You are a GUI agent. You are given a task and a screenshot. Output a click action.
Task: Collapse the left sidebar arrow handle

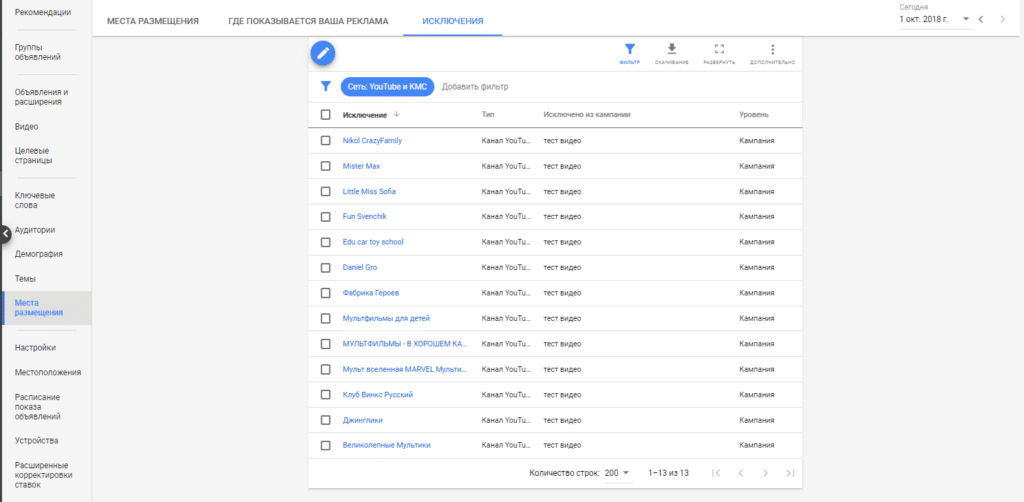point(5,233)
